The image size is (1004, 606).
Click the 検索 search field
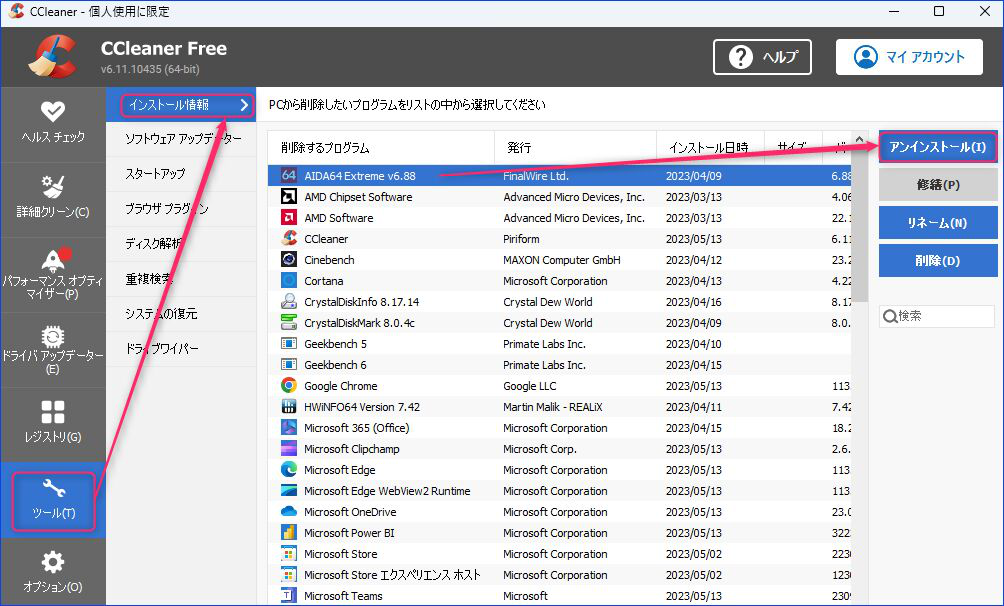[937, 316]
